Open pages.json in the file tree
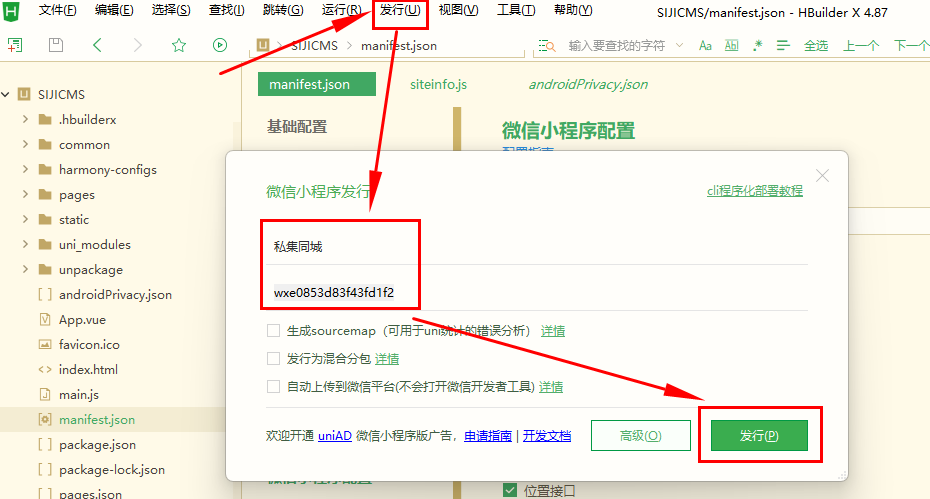Viewport: 930px width, 499px height. tap(90, 492)
